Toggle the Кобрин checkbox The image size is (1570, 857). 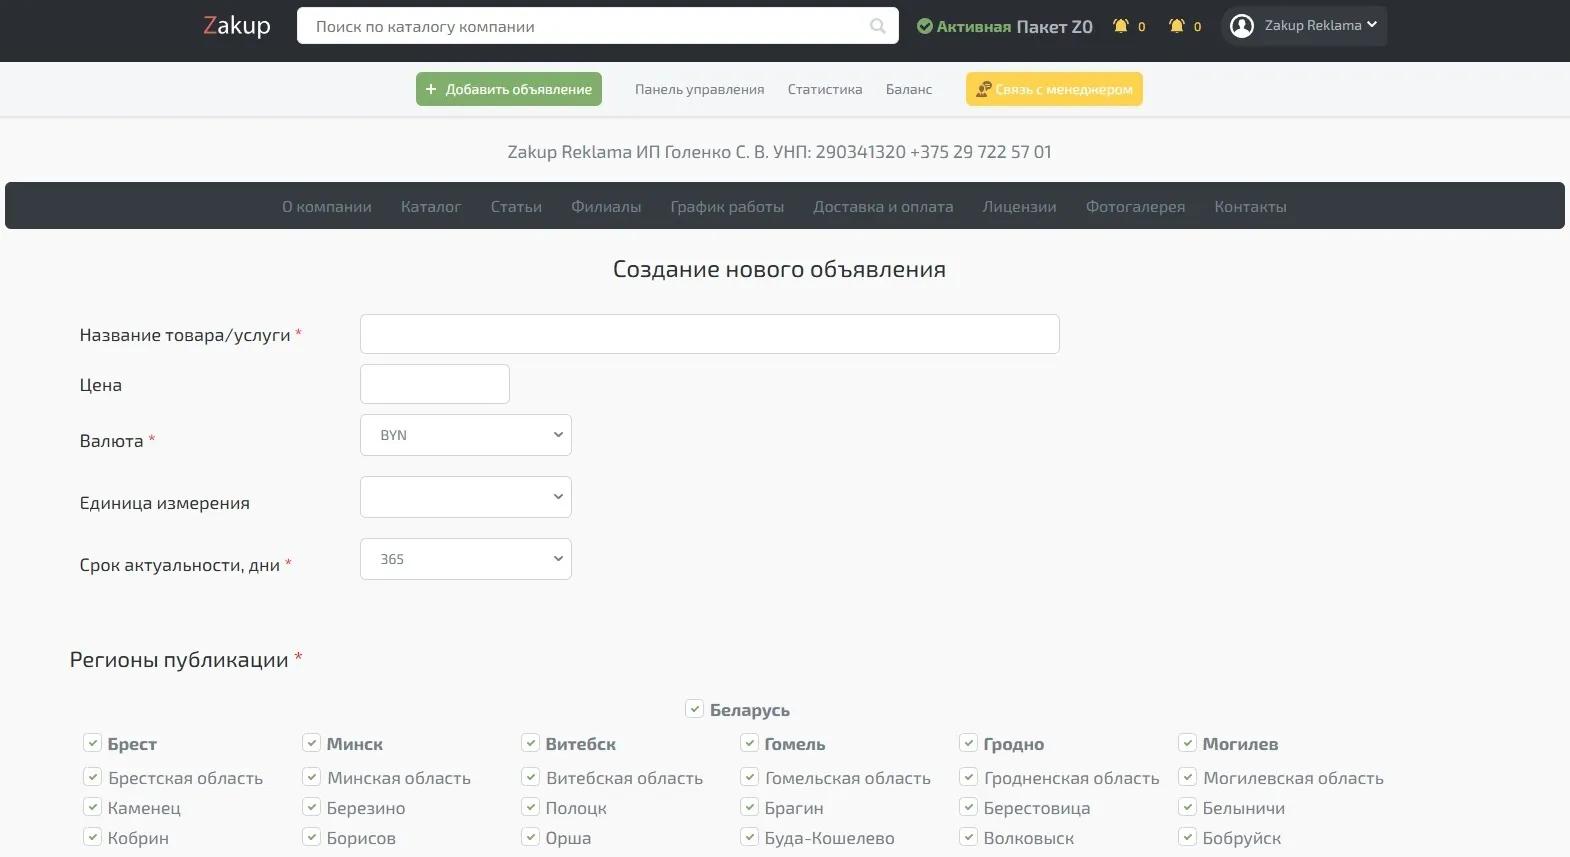coord(93,837)
